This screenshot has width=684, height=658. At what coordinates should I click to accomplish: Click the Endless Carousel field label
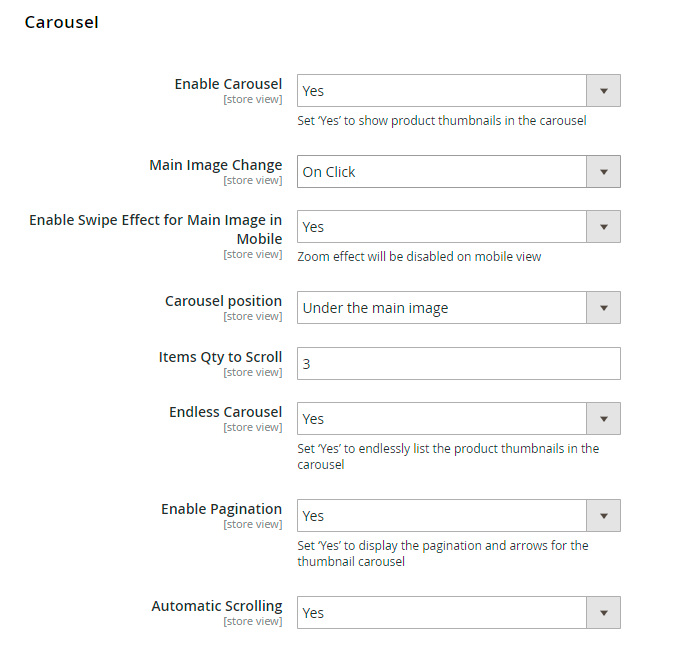226,412
